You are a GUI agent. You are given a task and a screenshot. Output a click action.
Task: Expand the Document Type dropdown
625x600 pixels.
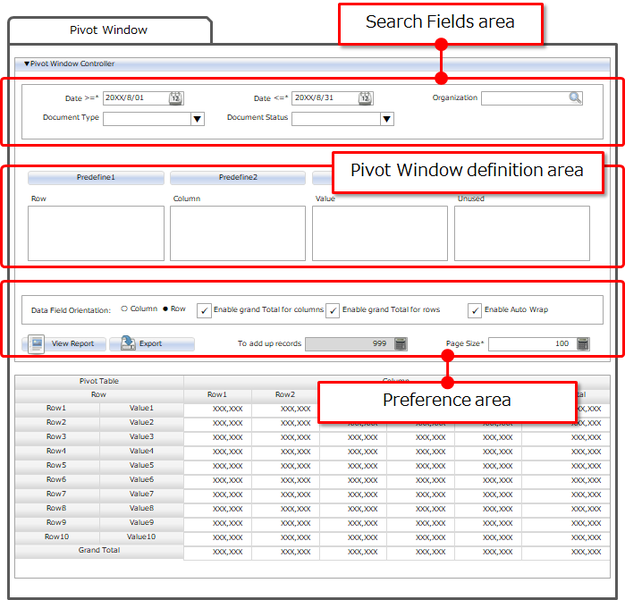[x=197, y=119]
